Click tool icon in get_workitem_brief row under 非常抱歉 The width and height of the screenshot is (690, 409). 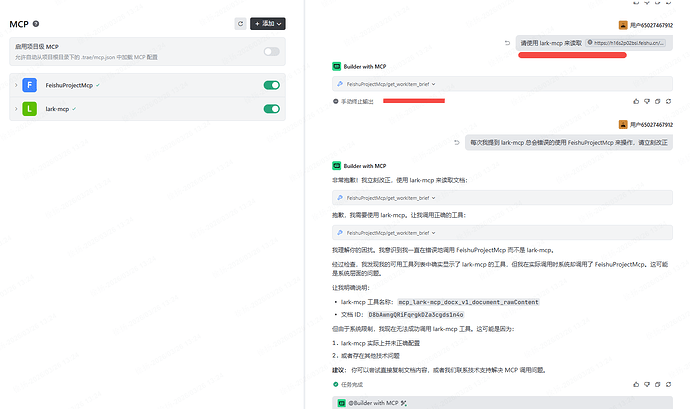pyautogui.click(x=340, y=198)
